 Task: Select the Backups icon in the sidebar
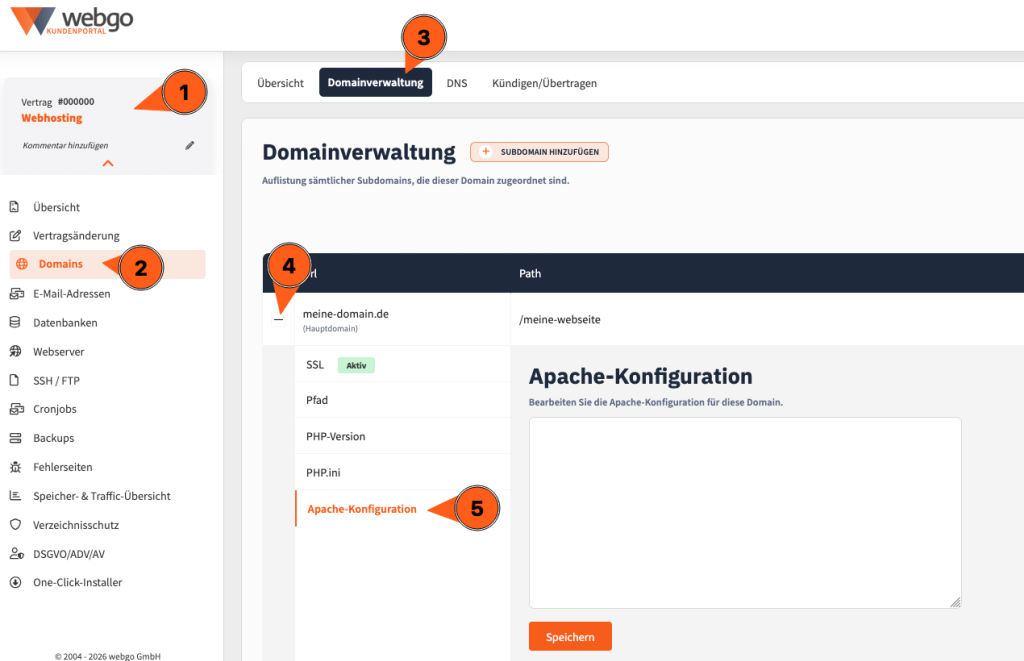click(x=14, y=437)
